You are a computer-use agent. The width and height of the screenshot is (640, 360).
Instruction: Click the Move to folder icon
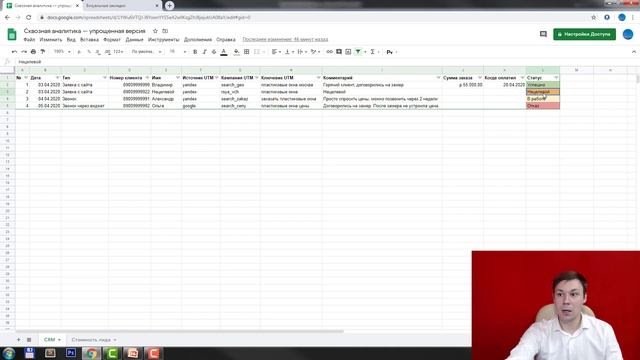tap(165, 31)
